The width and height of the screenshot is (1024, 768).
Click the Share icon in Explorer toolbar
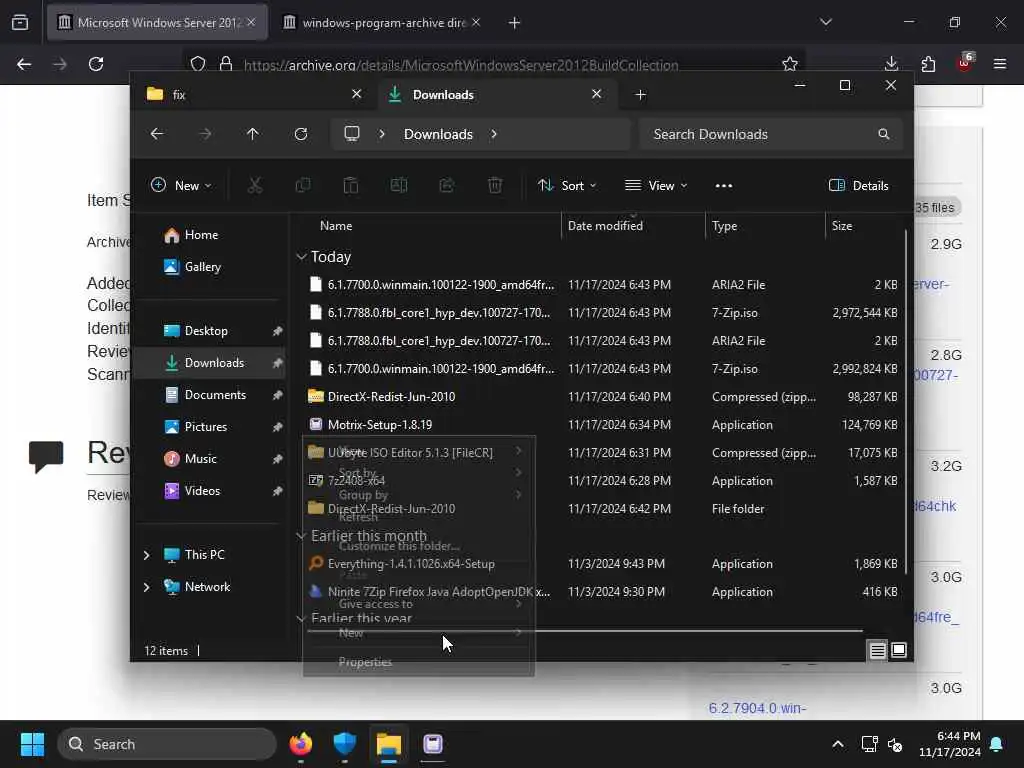coord(447,185)
